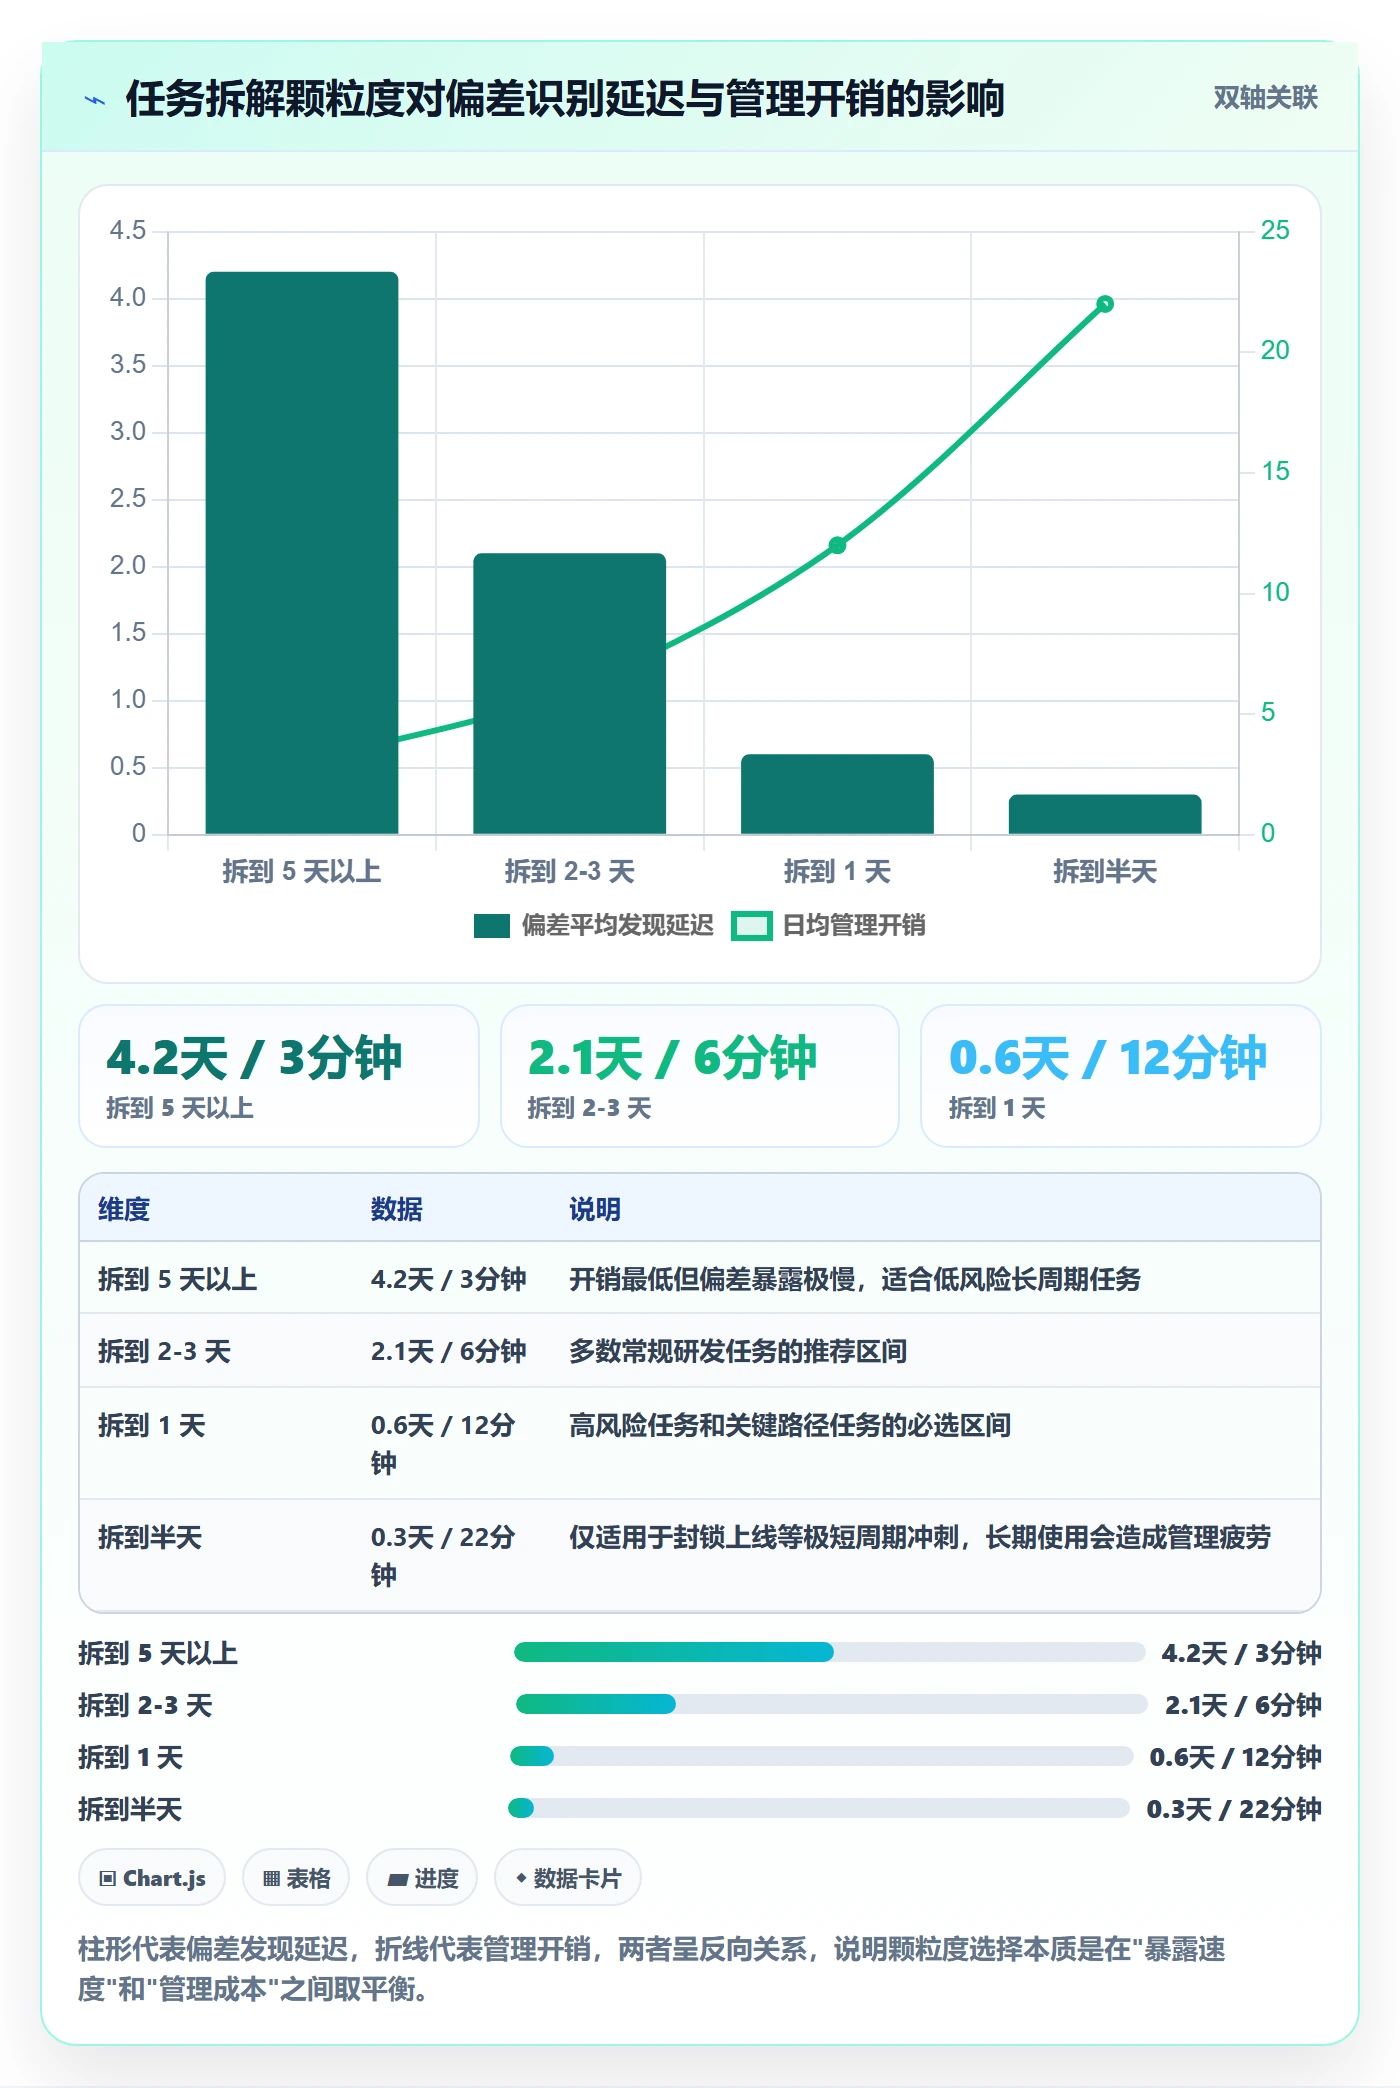Click the lightning bolt icon beside the title
The width and height of the screenshot is (1400, 2088).
tap(95, 100)
